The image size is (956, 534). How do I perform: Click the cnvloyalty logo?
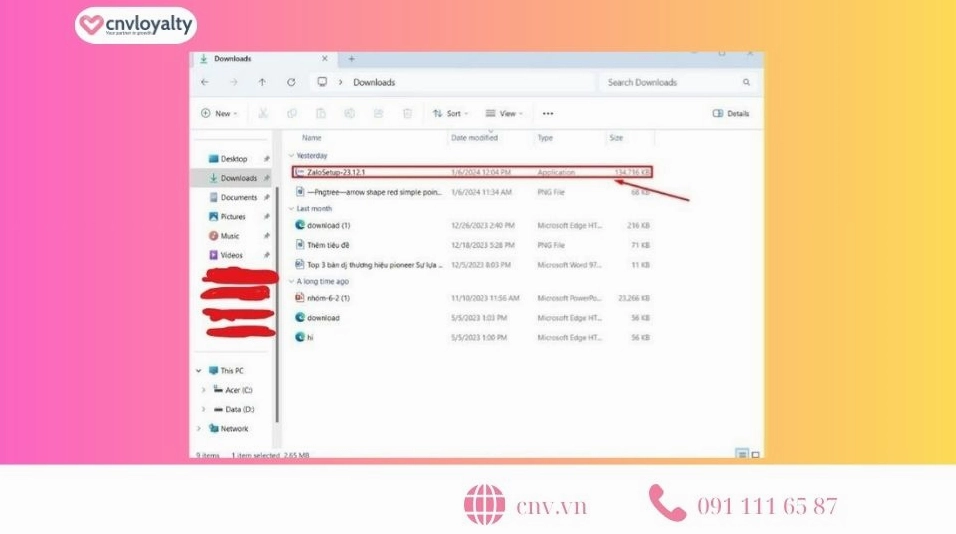pyautogui.click(x=136, y=25)
